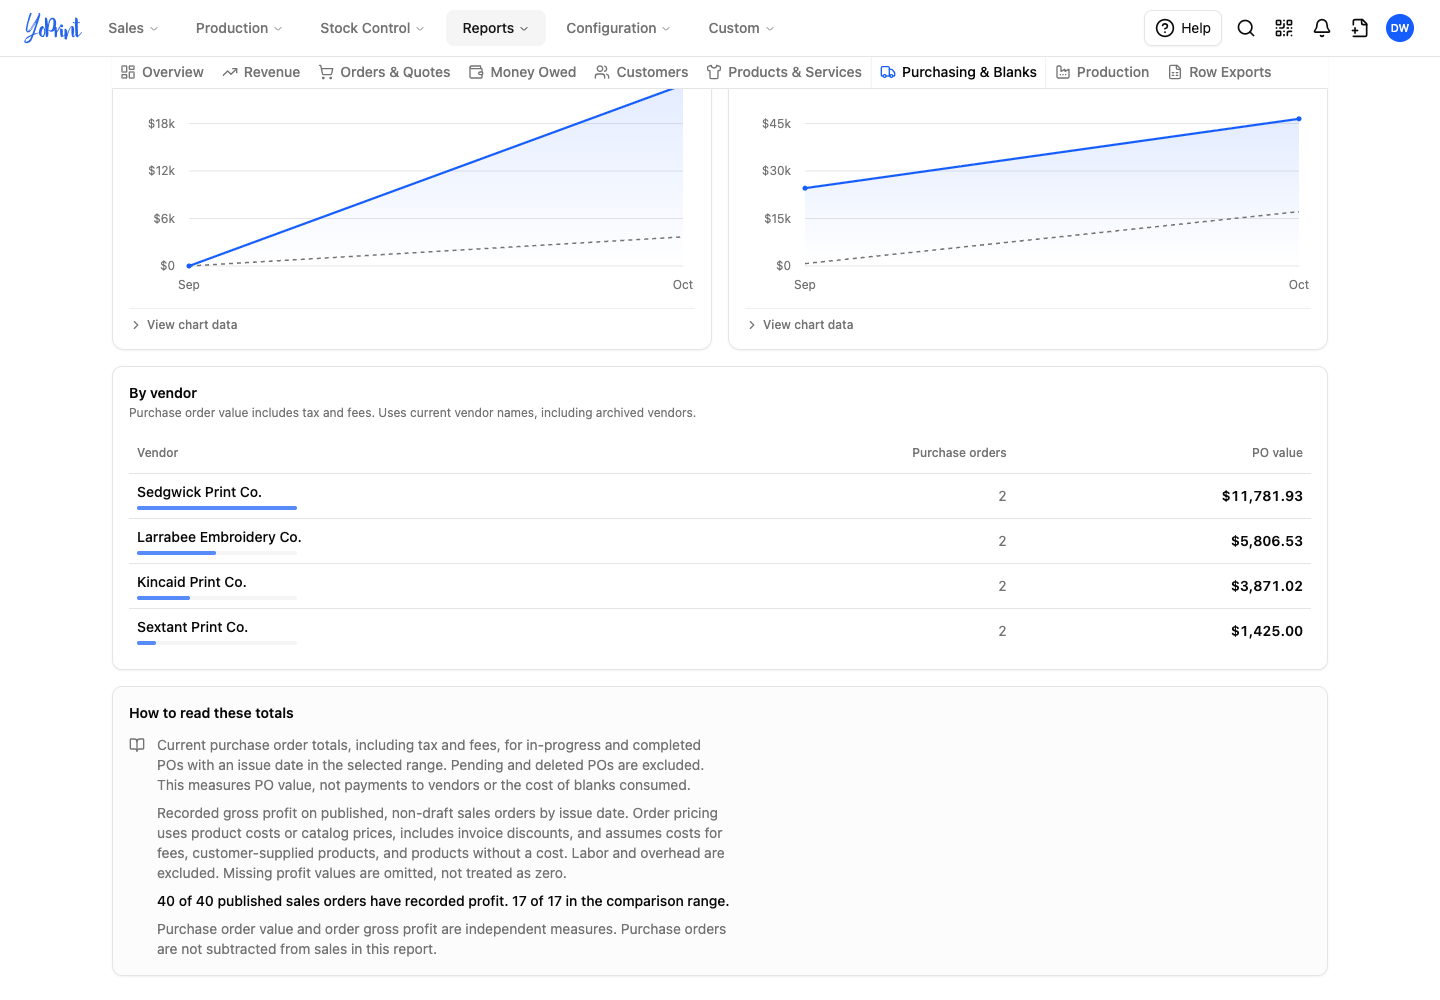
Task: Open the notifications bell
Action: click(x=1322, y=28)
